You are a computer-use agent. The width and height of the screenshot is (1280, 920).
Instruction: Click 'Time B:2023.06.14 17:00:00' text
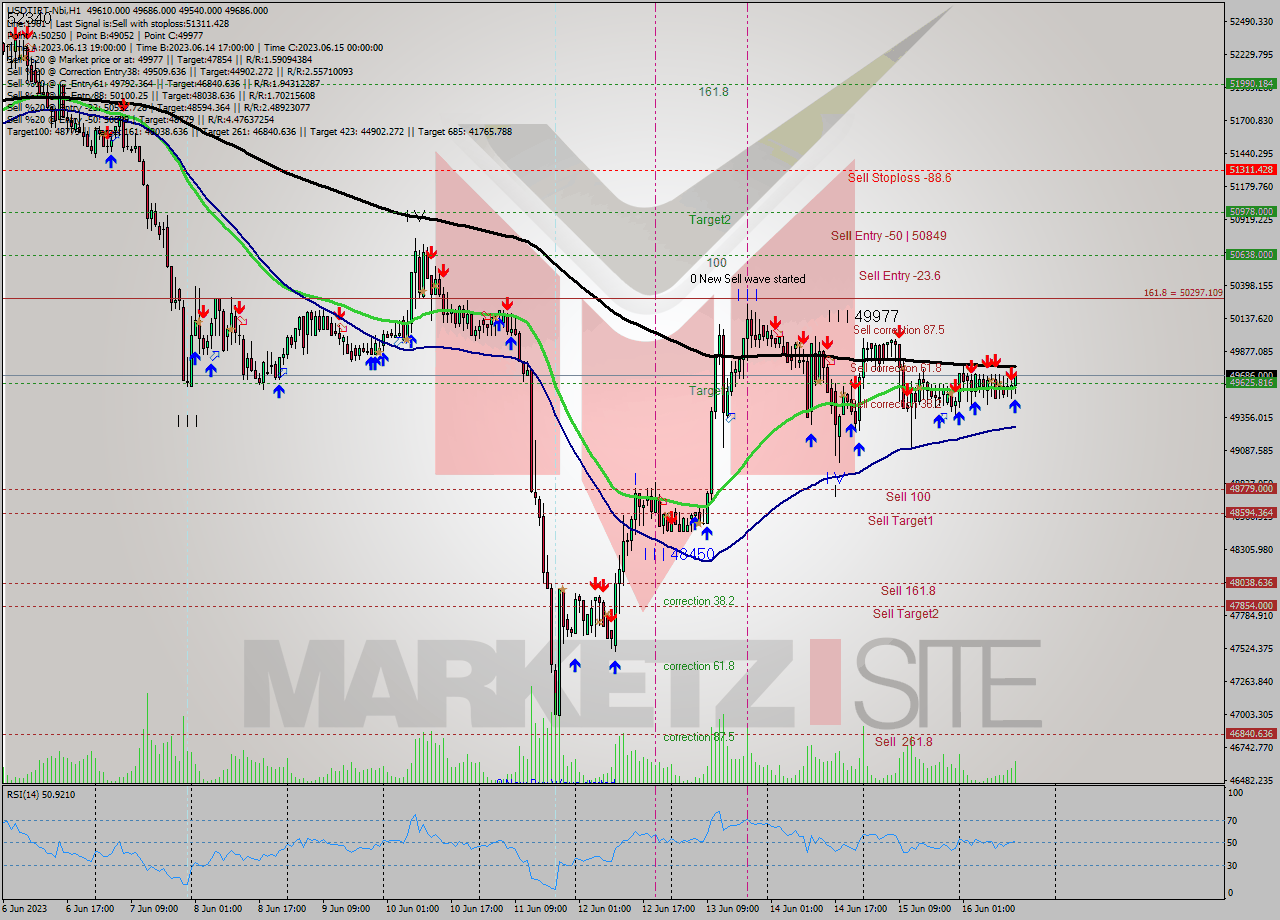click(197, 47)
